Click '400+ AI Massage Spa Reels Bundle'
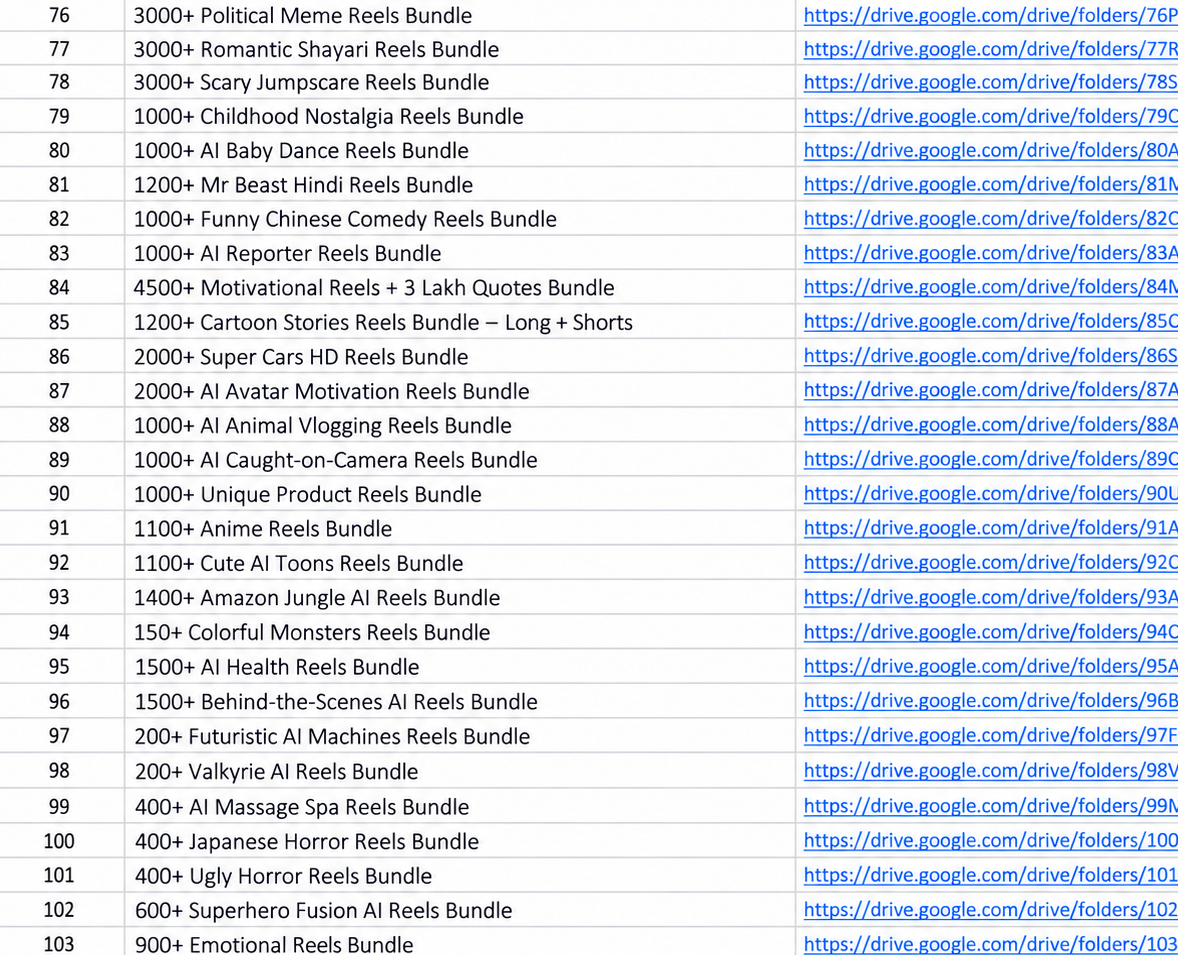This screenshot has width=1178, height=956. point(302,807)
